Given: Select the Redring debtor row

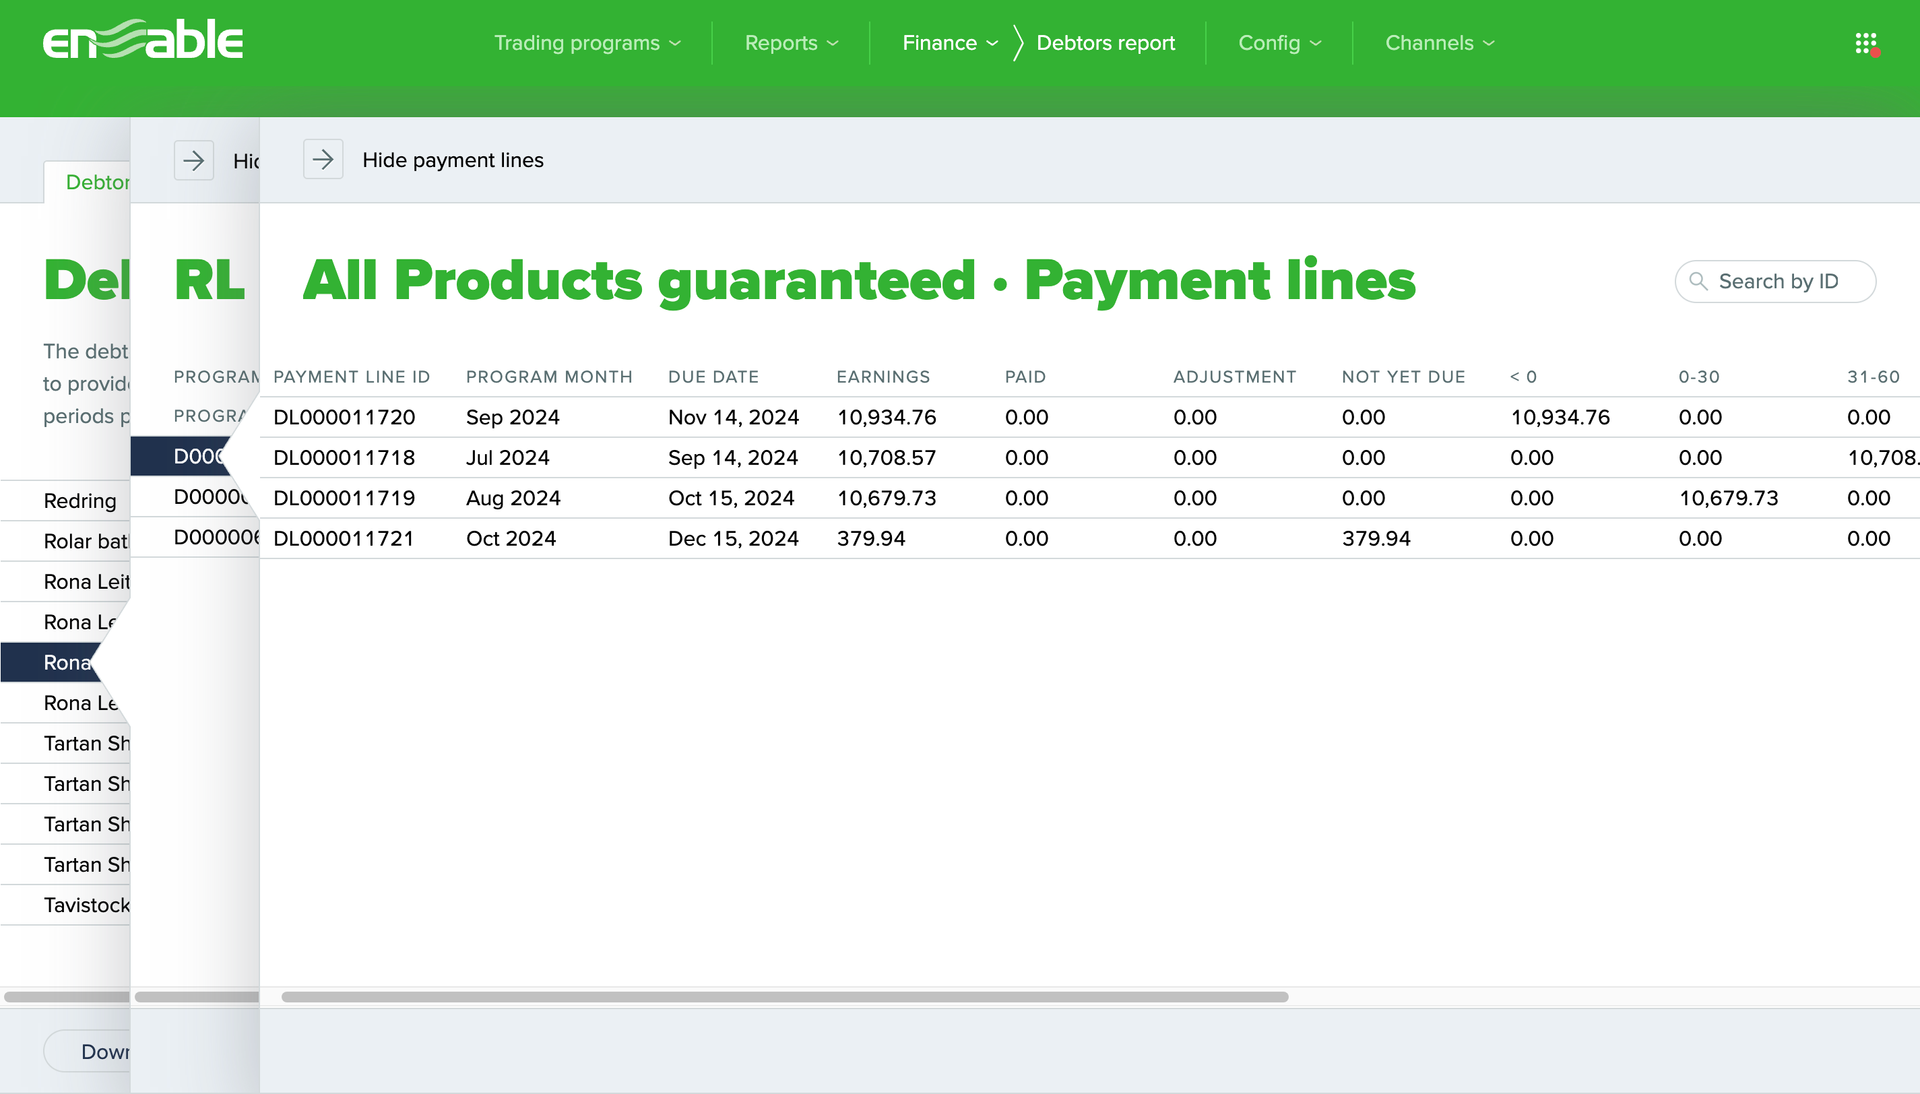Looking at the screenshot, I should pos(66,501).
